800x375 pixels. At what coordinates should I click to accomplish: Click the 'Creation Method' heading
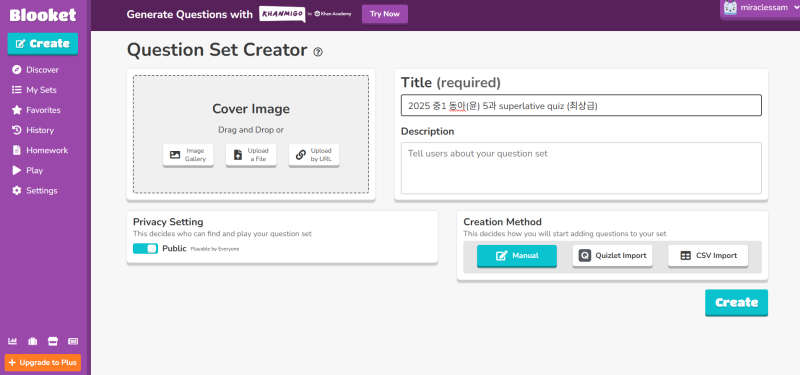click(x=503, y=222)
